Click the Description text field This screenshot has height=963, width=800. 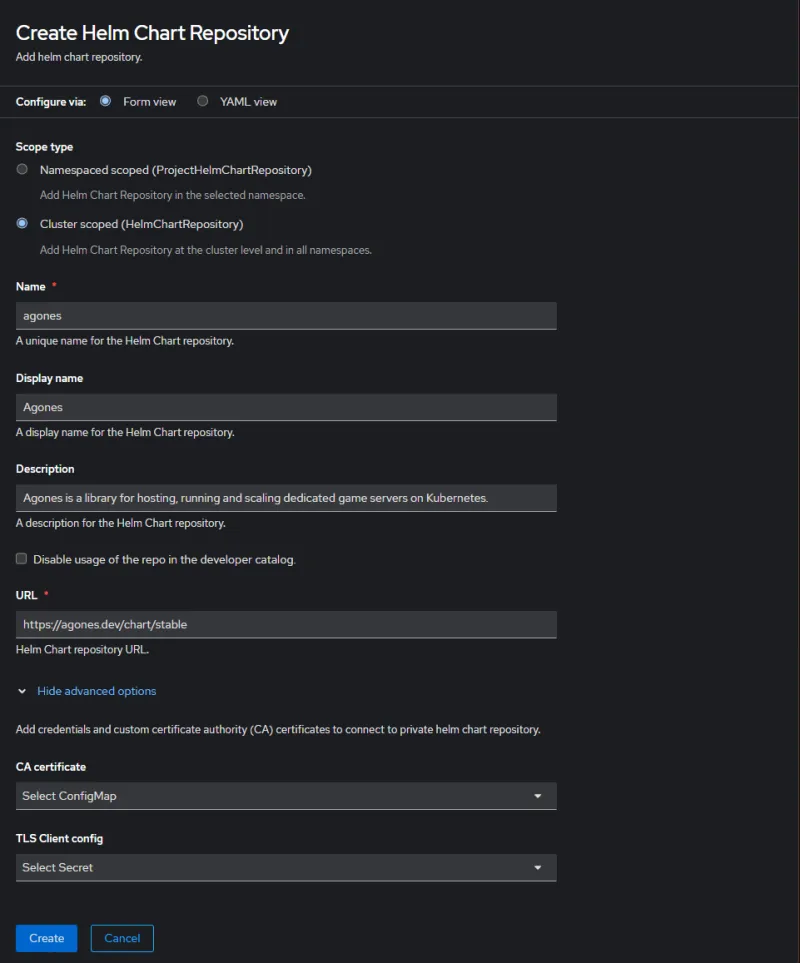coord(286,497)
